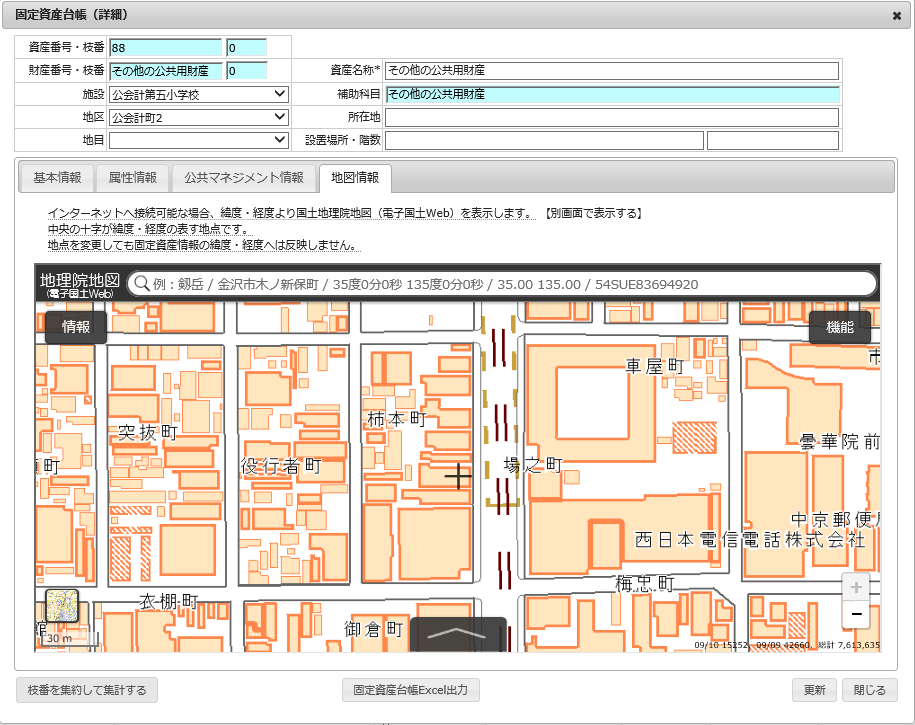
Task: Click the 突抜町 label on the map
Action: coord(148,433)
